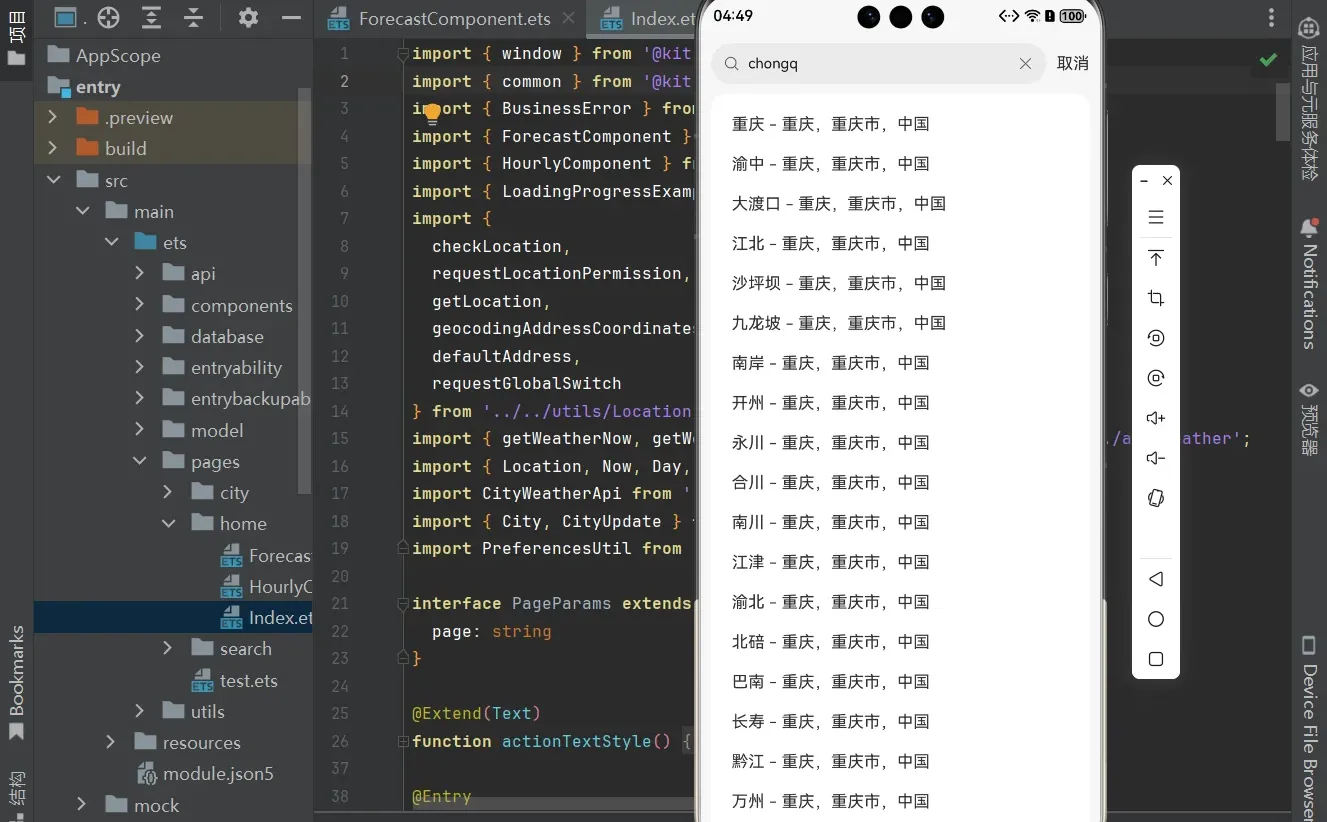Collapse the ets folder

point(111,242)
